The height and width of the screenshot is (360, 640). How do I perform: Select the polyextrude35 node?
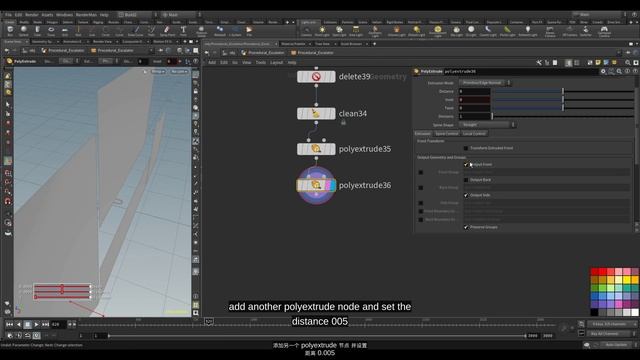tap(316, 149)
